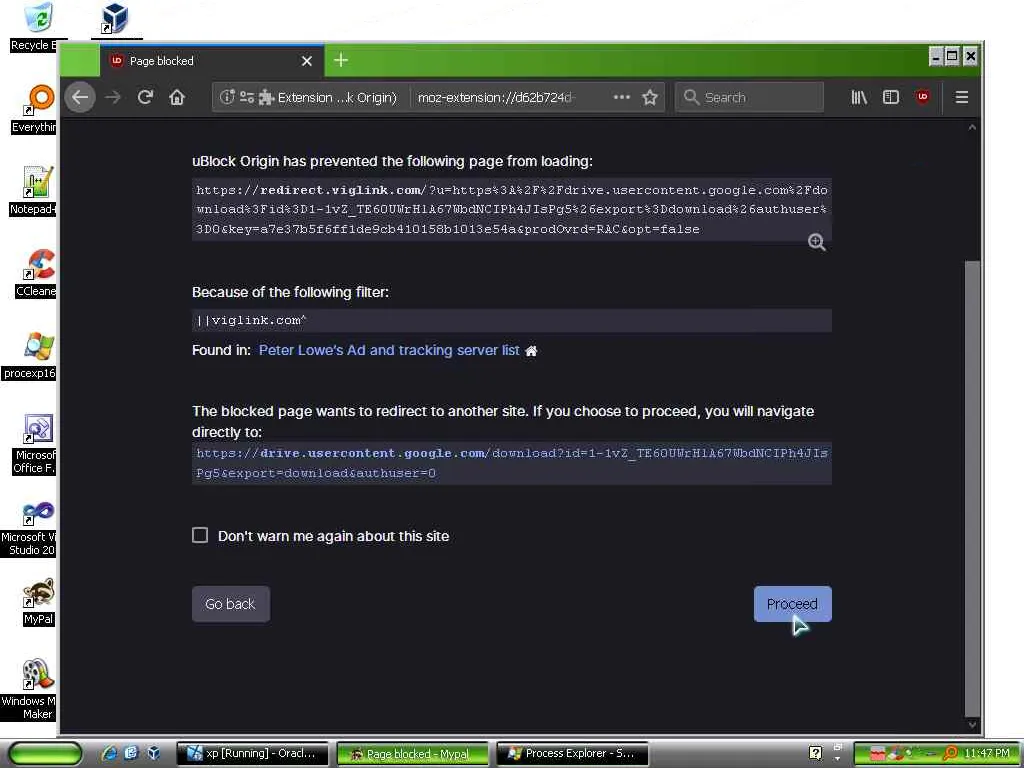1024x768 pixels.
Task: Click the extension puzzle-piece icon
Action: tap(266, 97)
